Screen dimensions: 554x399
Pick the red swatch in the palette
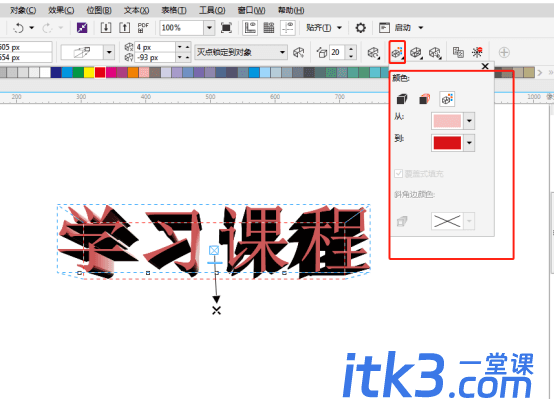100,72
